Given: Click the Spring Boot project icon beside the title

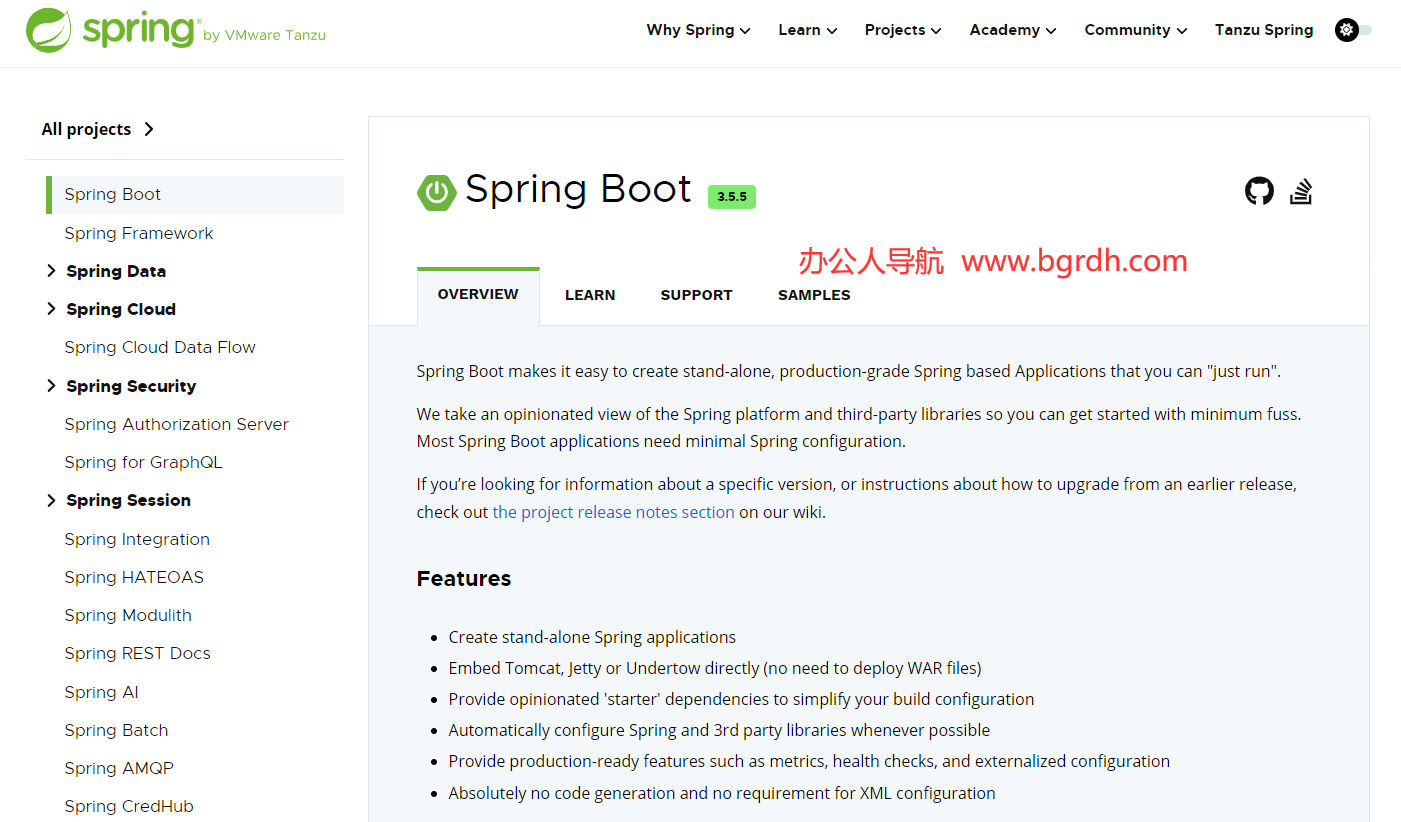Looking at the screenshot, I should [x=436, y=192].
